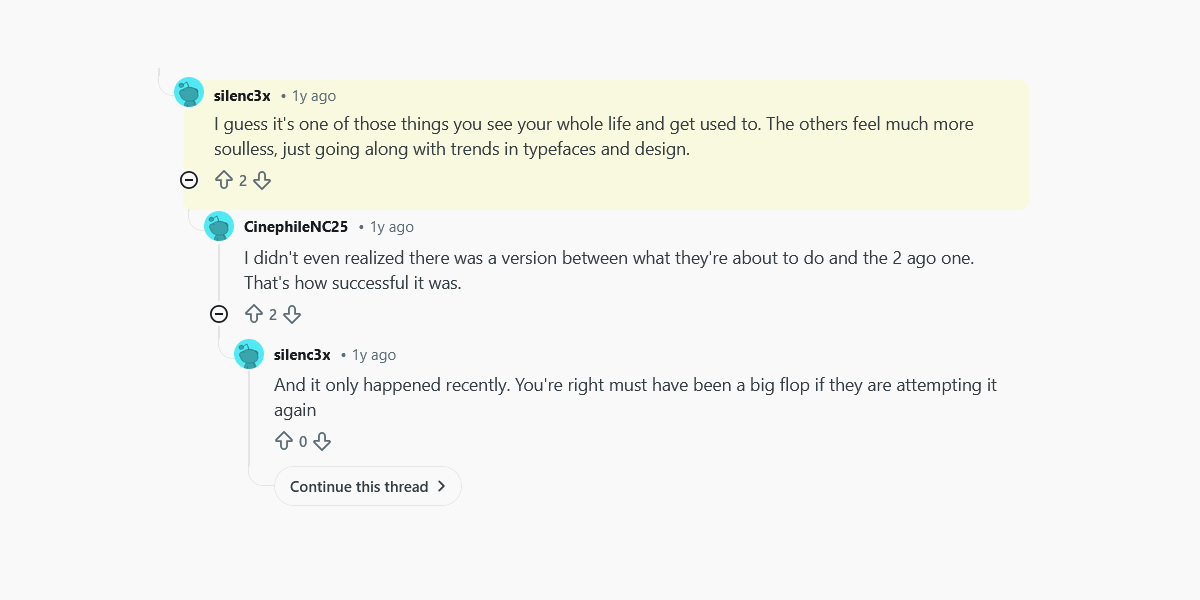Click CinephileNC25's avatar
1200x600 pixels.
219,226
